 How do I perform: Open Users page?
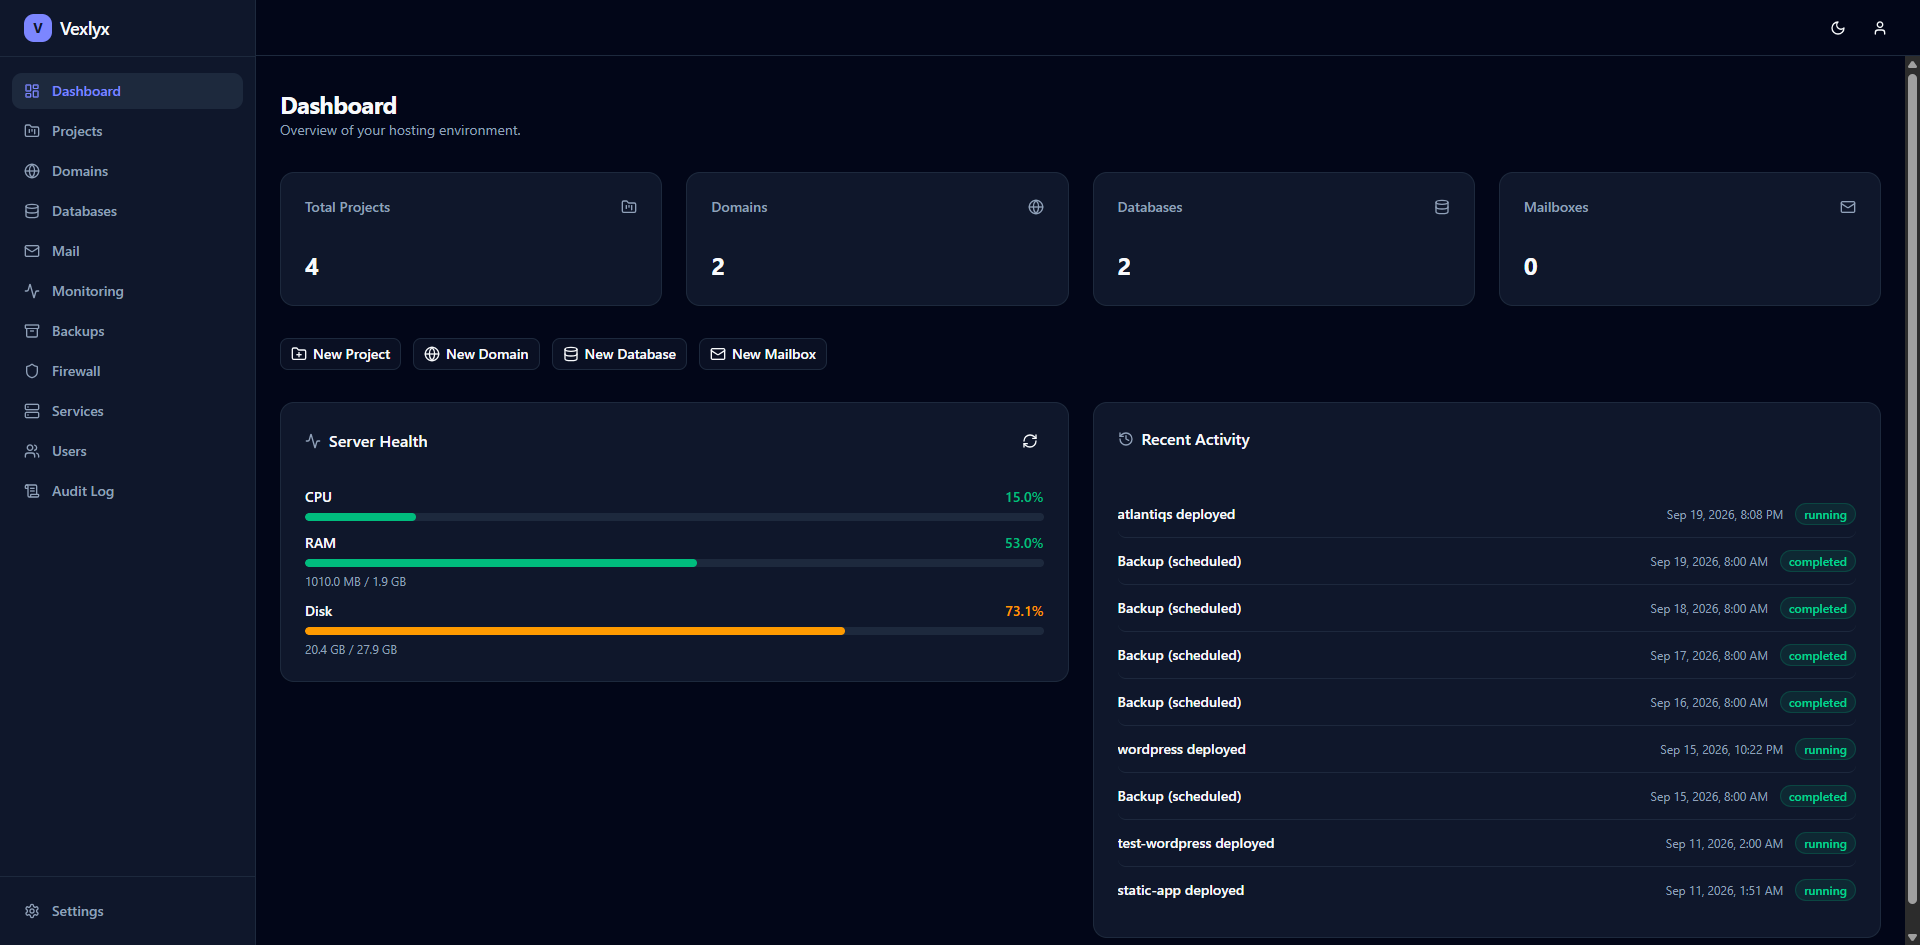click(127, 451)
